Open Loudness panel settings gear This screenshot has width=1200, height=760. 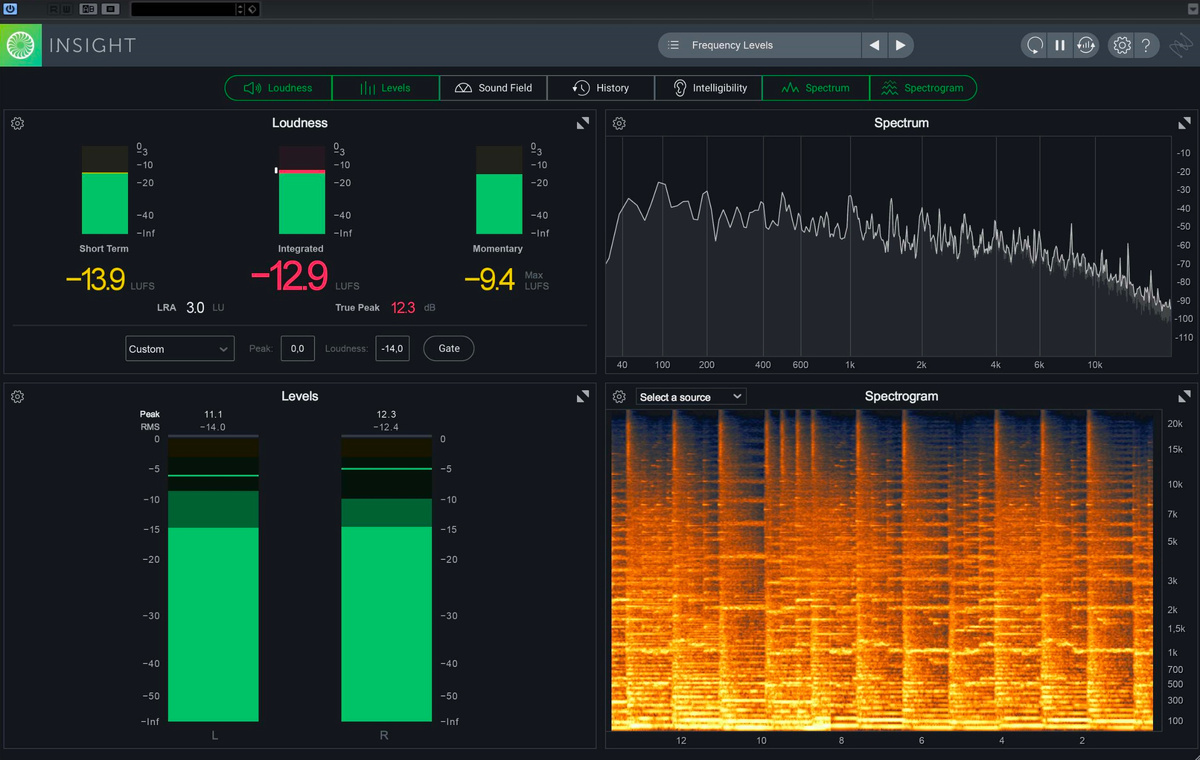tap(18, 123)
